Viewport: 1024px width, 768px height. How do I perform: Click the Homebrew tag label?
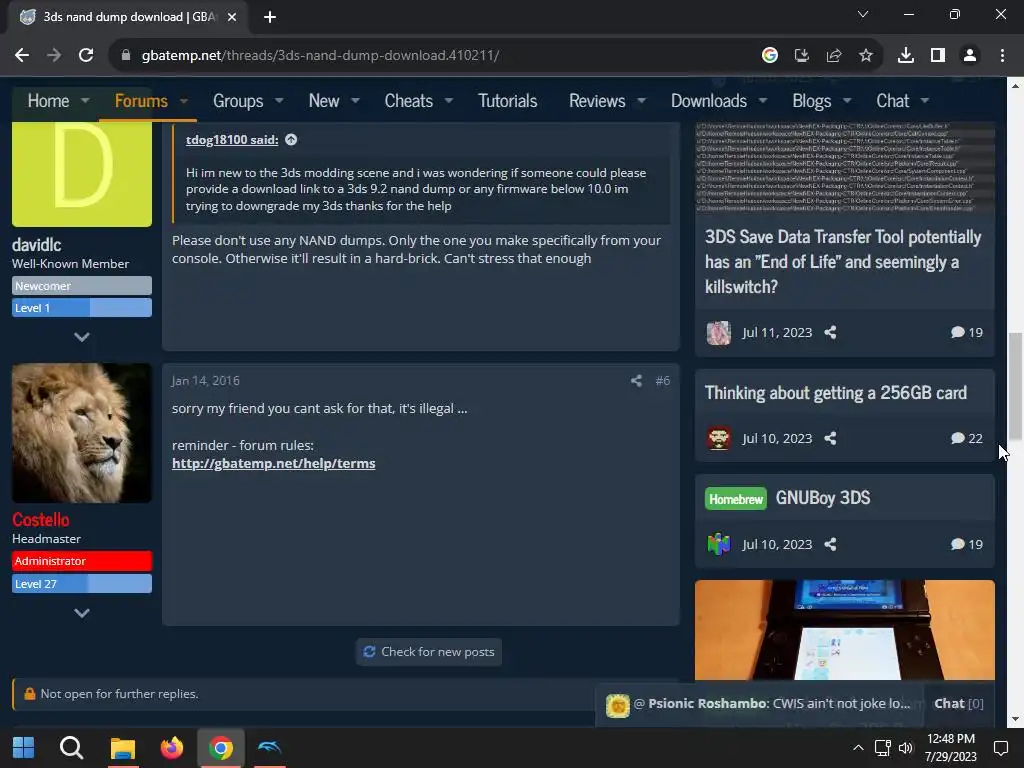pos(736,499)
